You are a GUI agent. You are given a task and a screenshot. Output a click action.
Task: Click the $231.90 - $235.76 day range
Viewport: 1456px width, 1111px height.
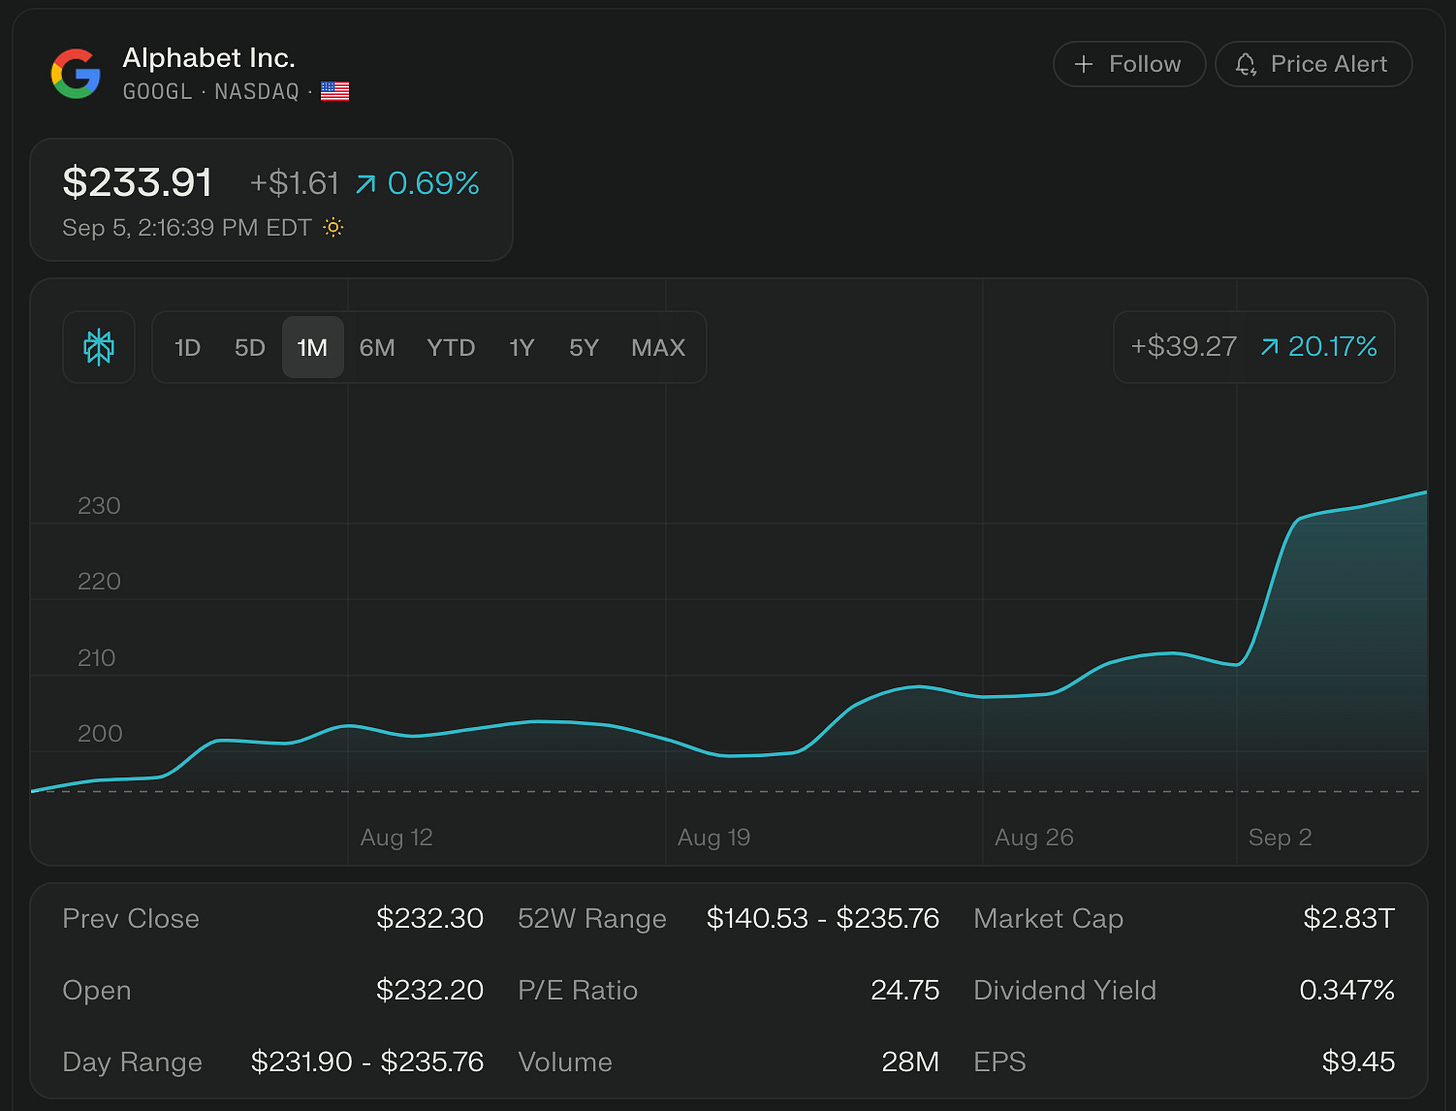(367, 1062)
